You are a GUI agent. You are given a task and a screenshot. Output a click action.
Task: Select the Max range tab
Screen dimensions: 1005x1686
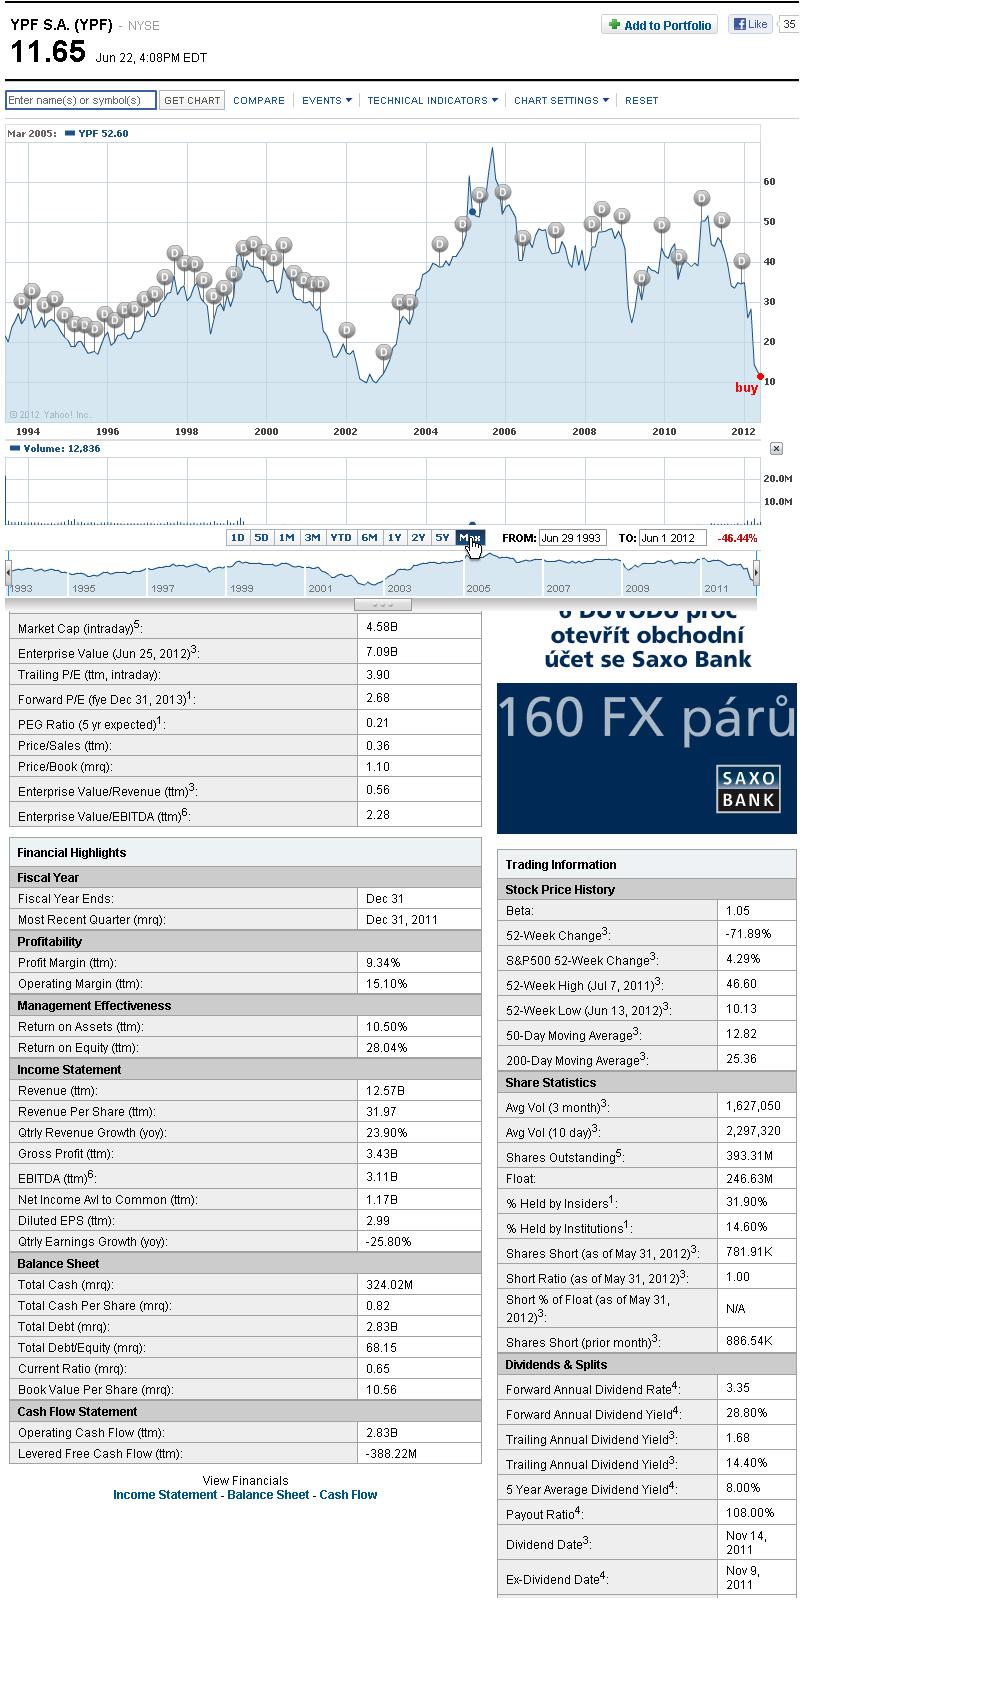[x=470, y=538]
